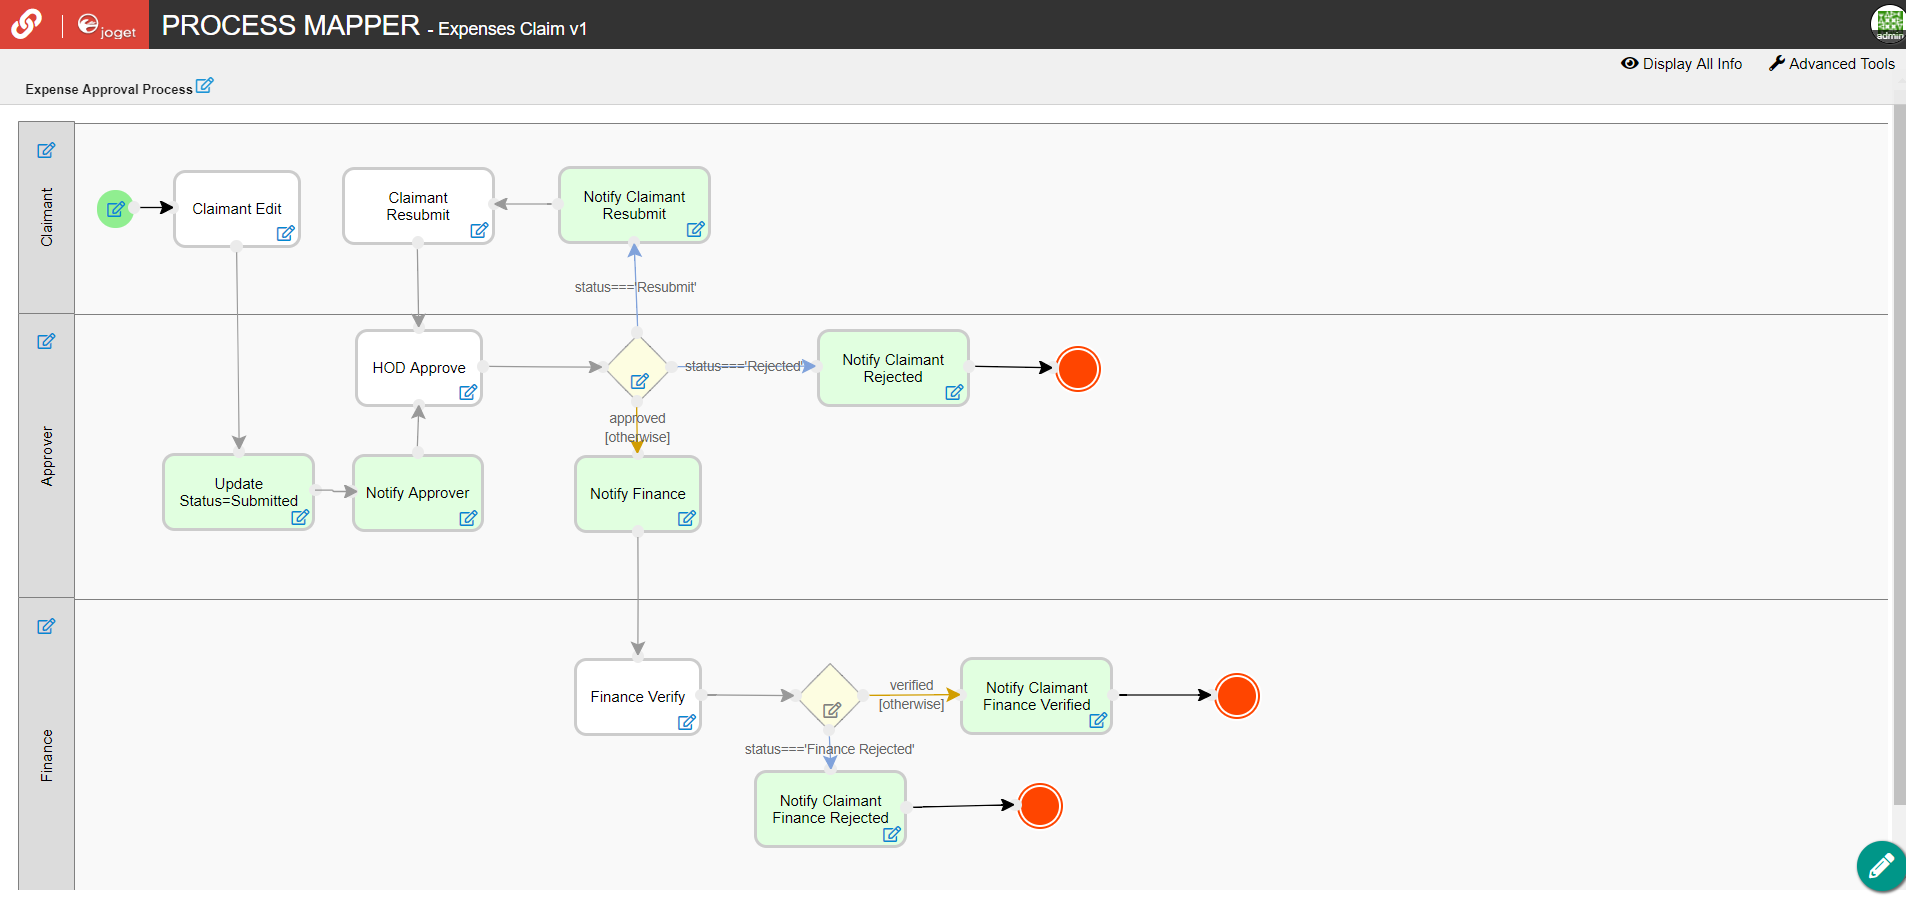This screenshot has height=900, width=1906.
Task: Click edit icon of Notify Finance tool
Action: (x=687, y=518)
